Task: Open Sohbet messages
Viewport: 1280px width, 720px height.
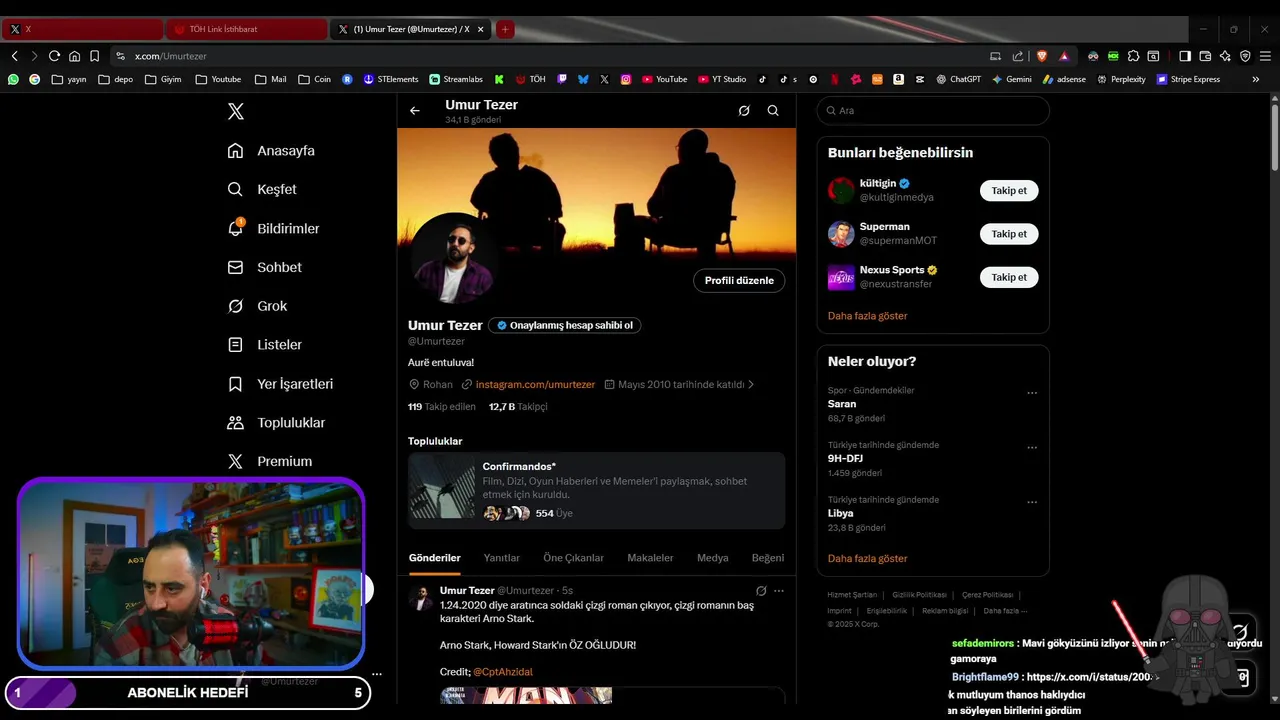Action: click(264, 267)
